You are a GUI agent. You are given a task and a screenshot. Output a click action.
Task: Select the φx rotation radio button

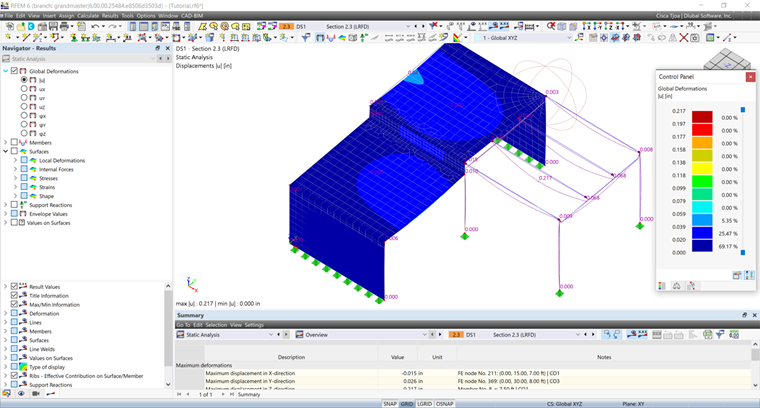[24, 115]
